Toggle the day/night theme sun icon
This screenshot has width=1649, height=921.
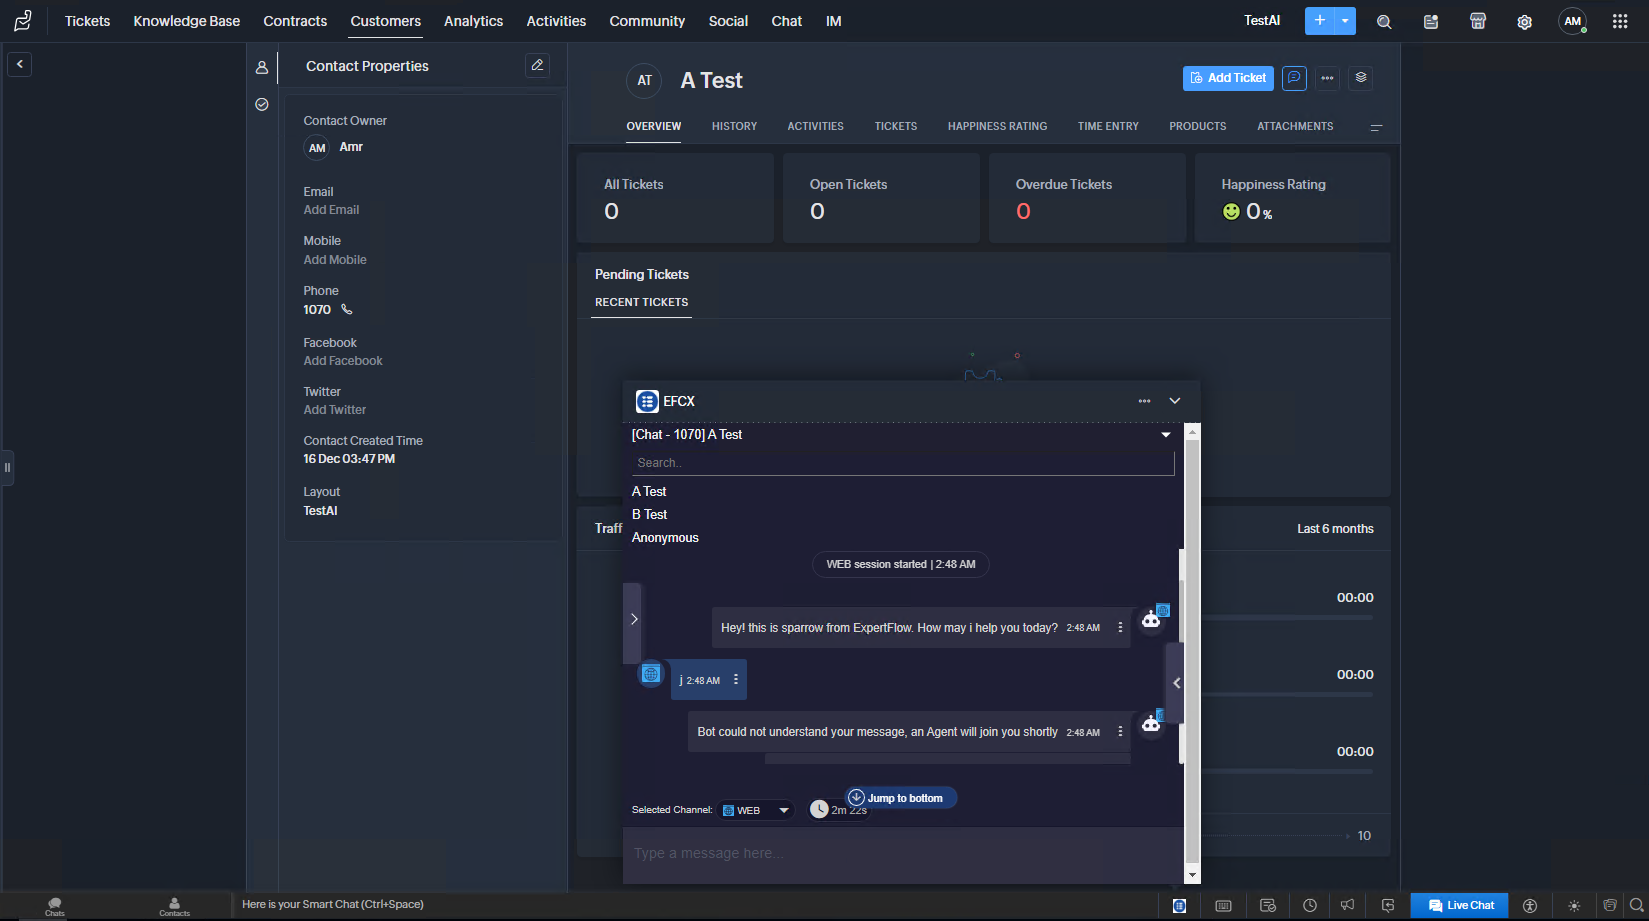click(x=1574, y=905)
